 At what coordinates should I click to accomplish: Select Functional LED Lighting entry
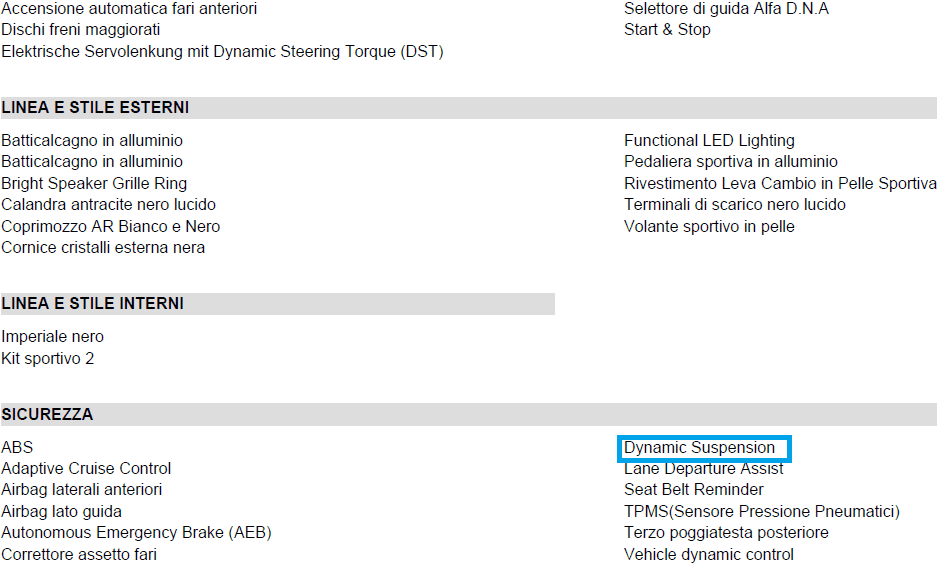click(x=709, y=141)
